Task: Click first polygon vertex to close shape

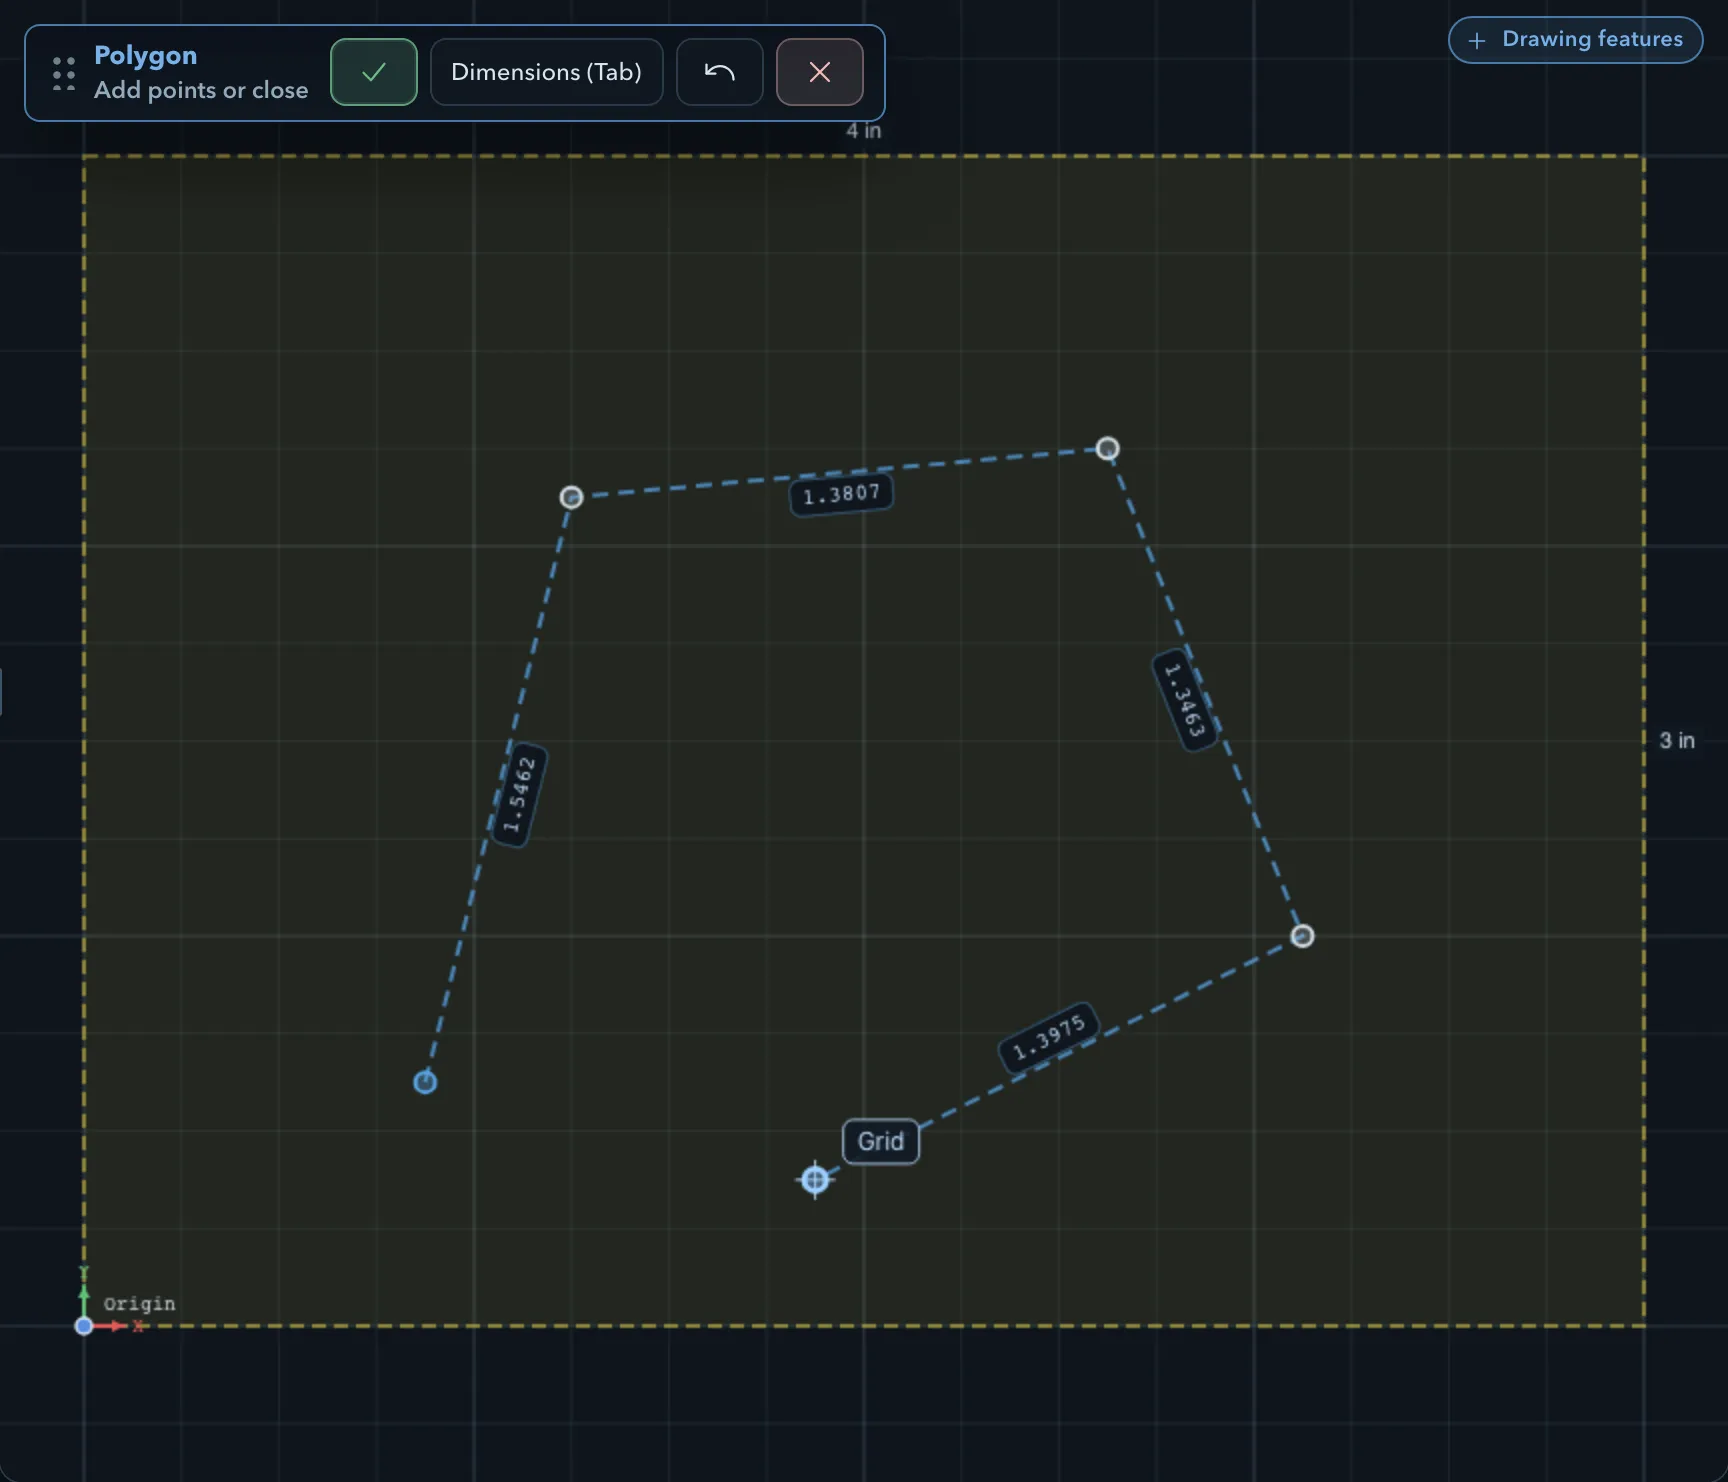Action: click(425, 1082)
